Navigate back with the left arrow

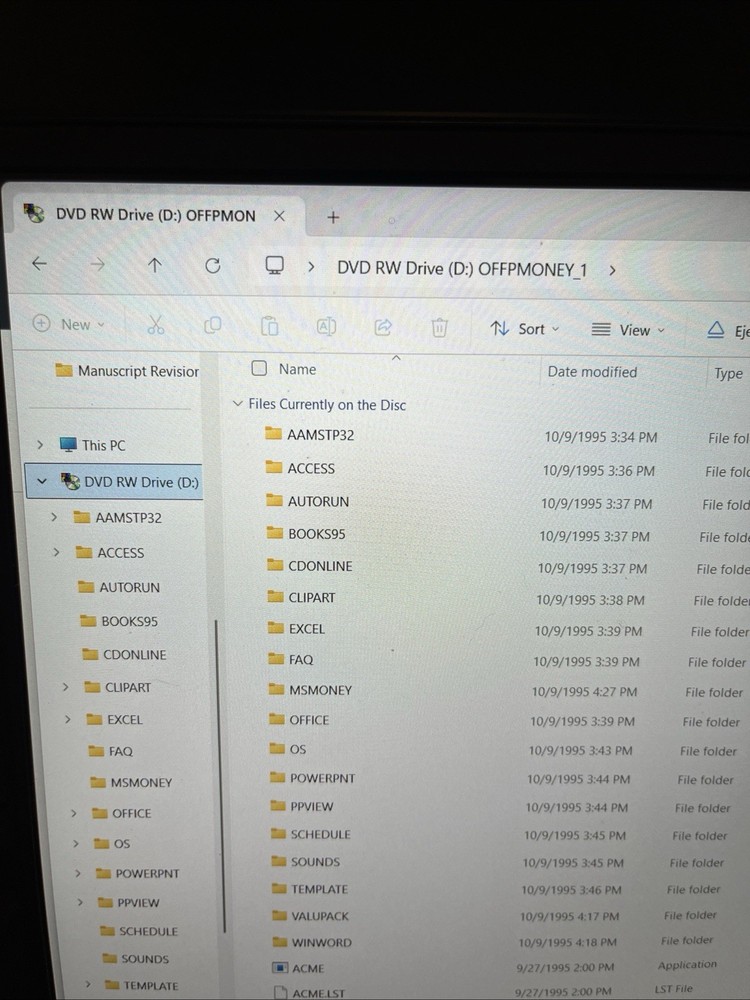[39, 264]
